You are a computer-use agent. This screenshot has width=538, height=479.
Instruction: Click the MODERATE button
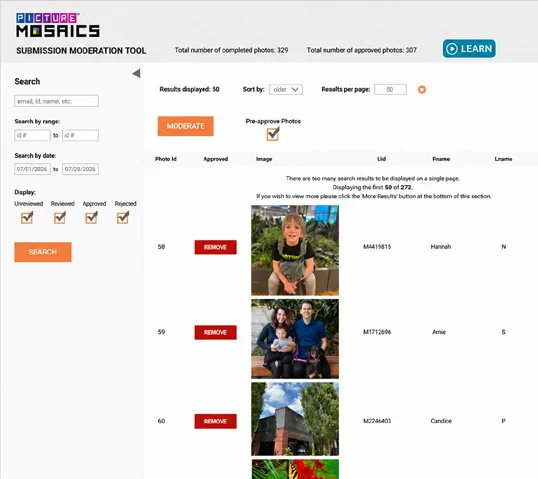click(186, 126)
